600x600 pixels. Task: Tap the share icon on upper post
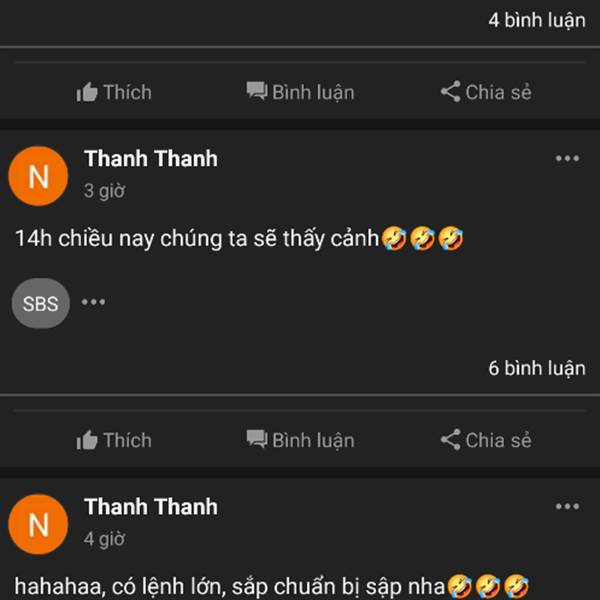450,91
